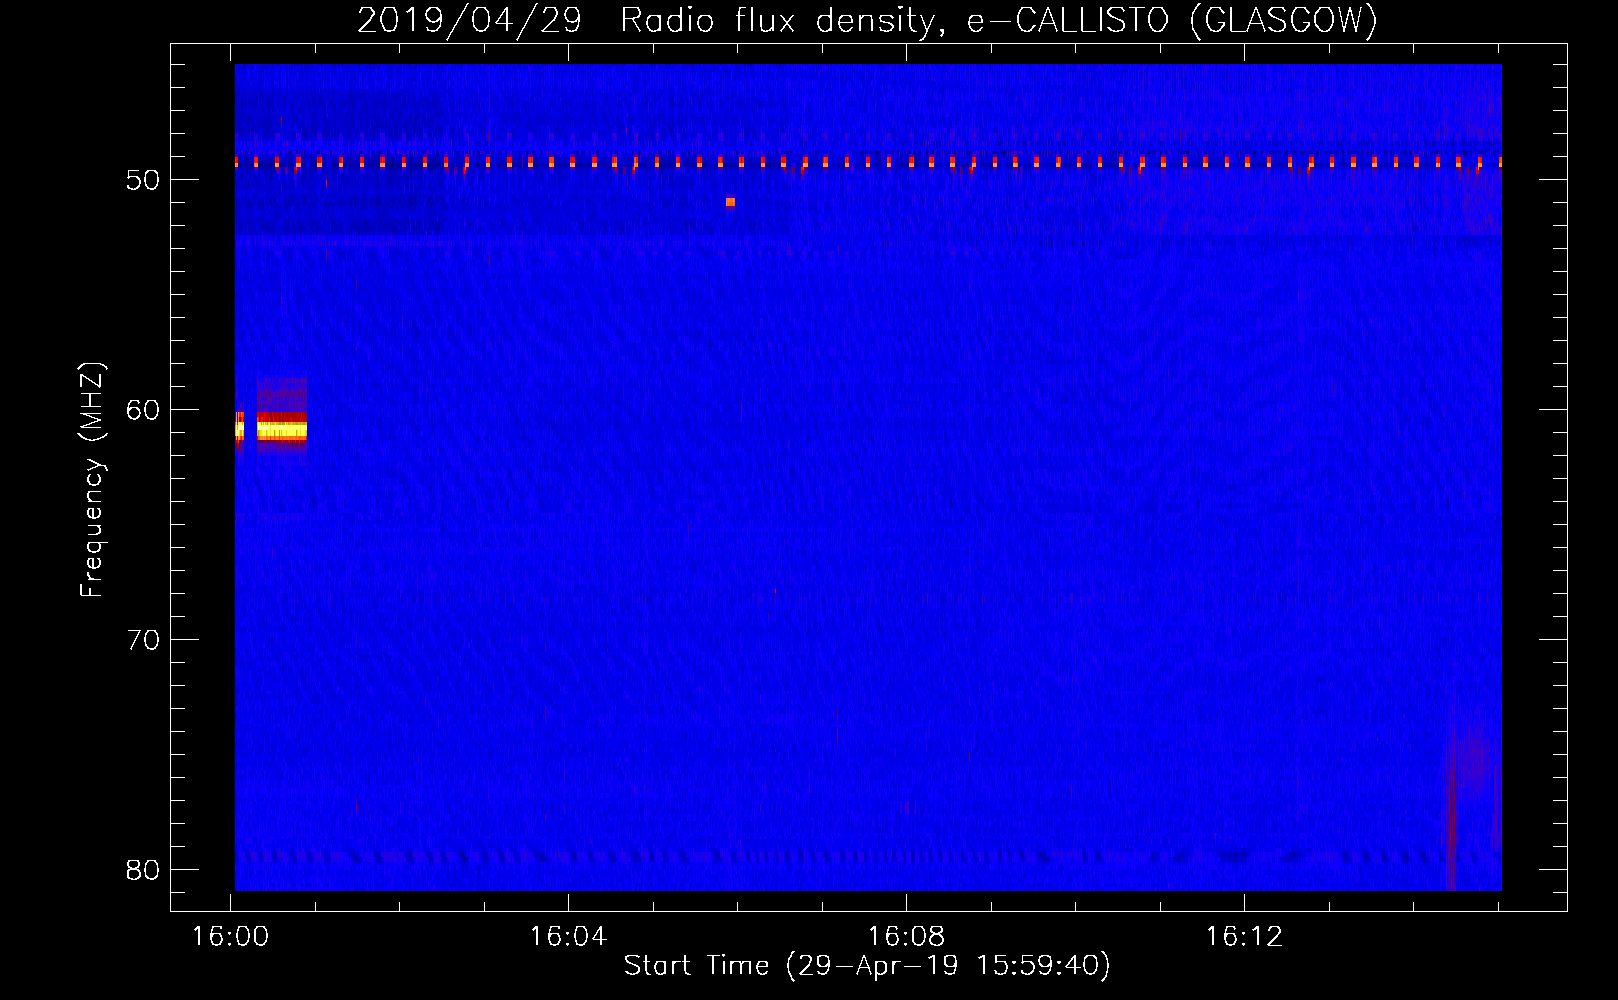Click the 60 frequency tick label
Screen dimensions: 1618x1000
[143, 410]
